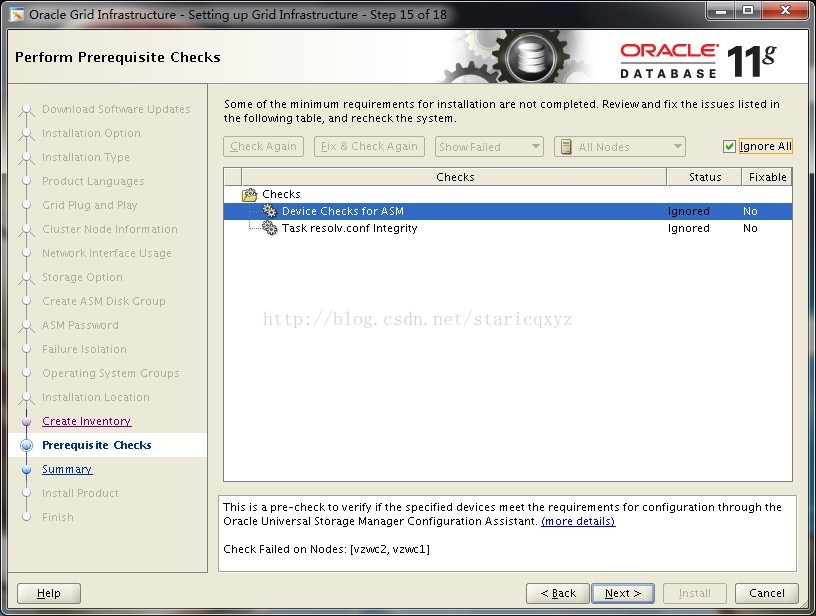Close the installer window
The height and width of the screenshot is (616, 816).
pos(786,10)
